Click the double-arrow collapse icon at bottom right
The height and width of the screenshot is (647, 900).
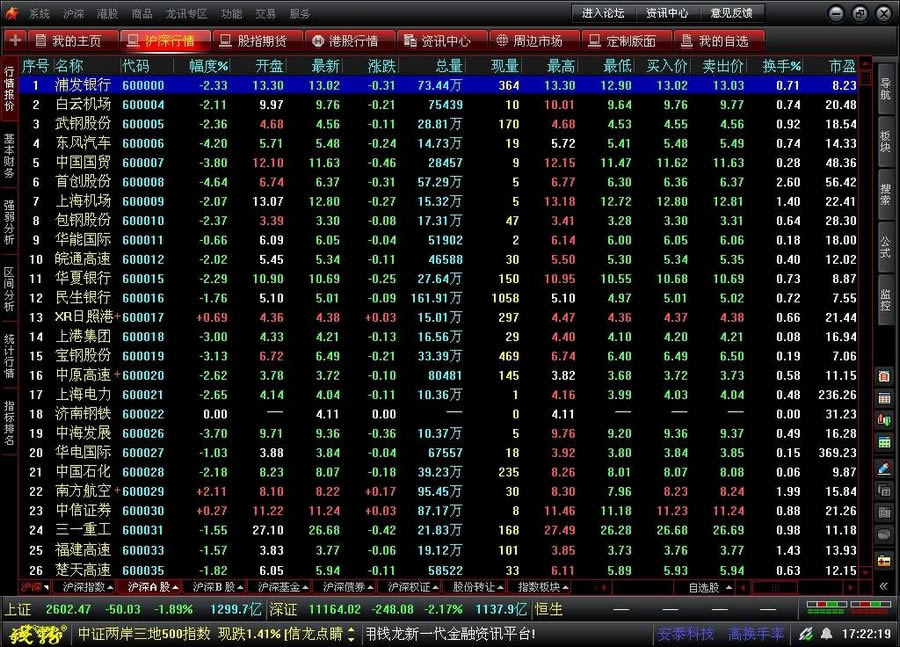pos(884,586)
